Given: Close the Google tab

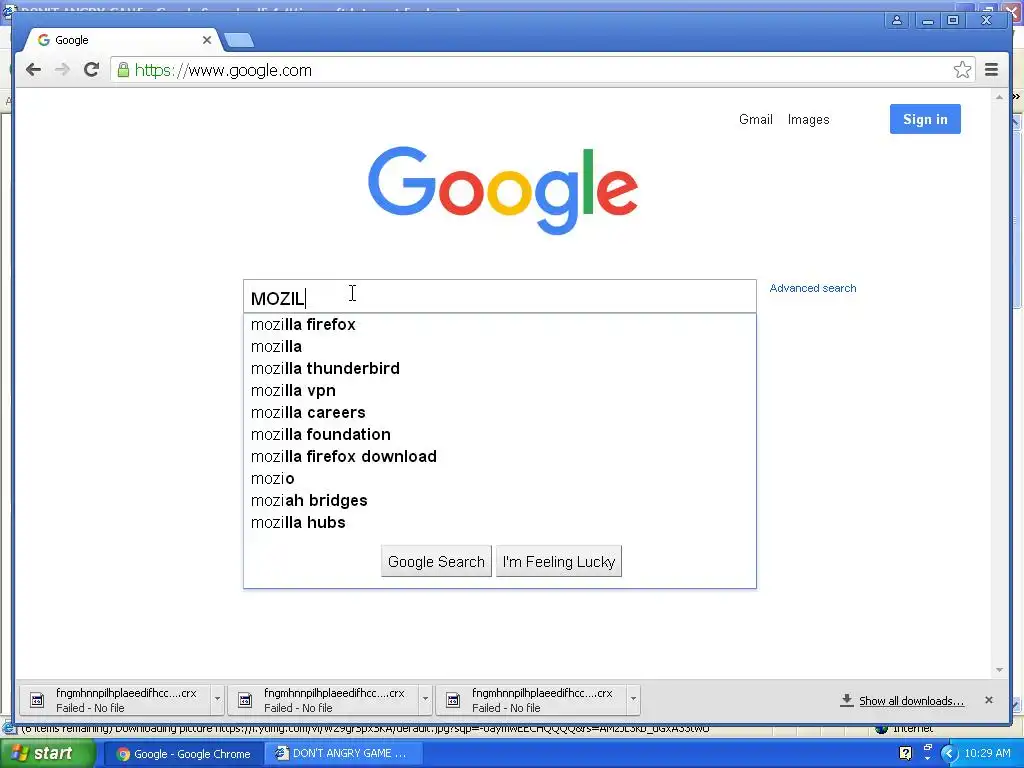Looking at the screenshot, I should click(206, 40).
